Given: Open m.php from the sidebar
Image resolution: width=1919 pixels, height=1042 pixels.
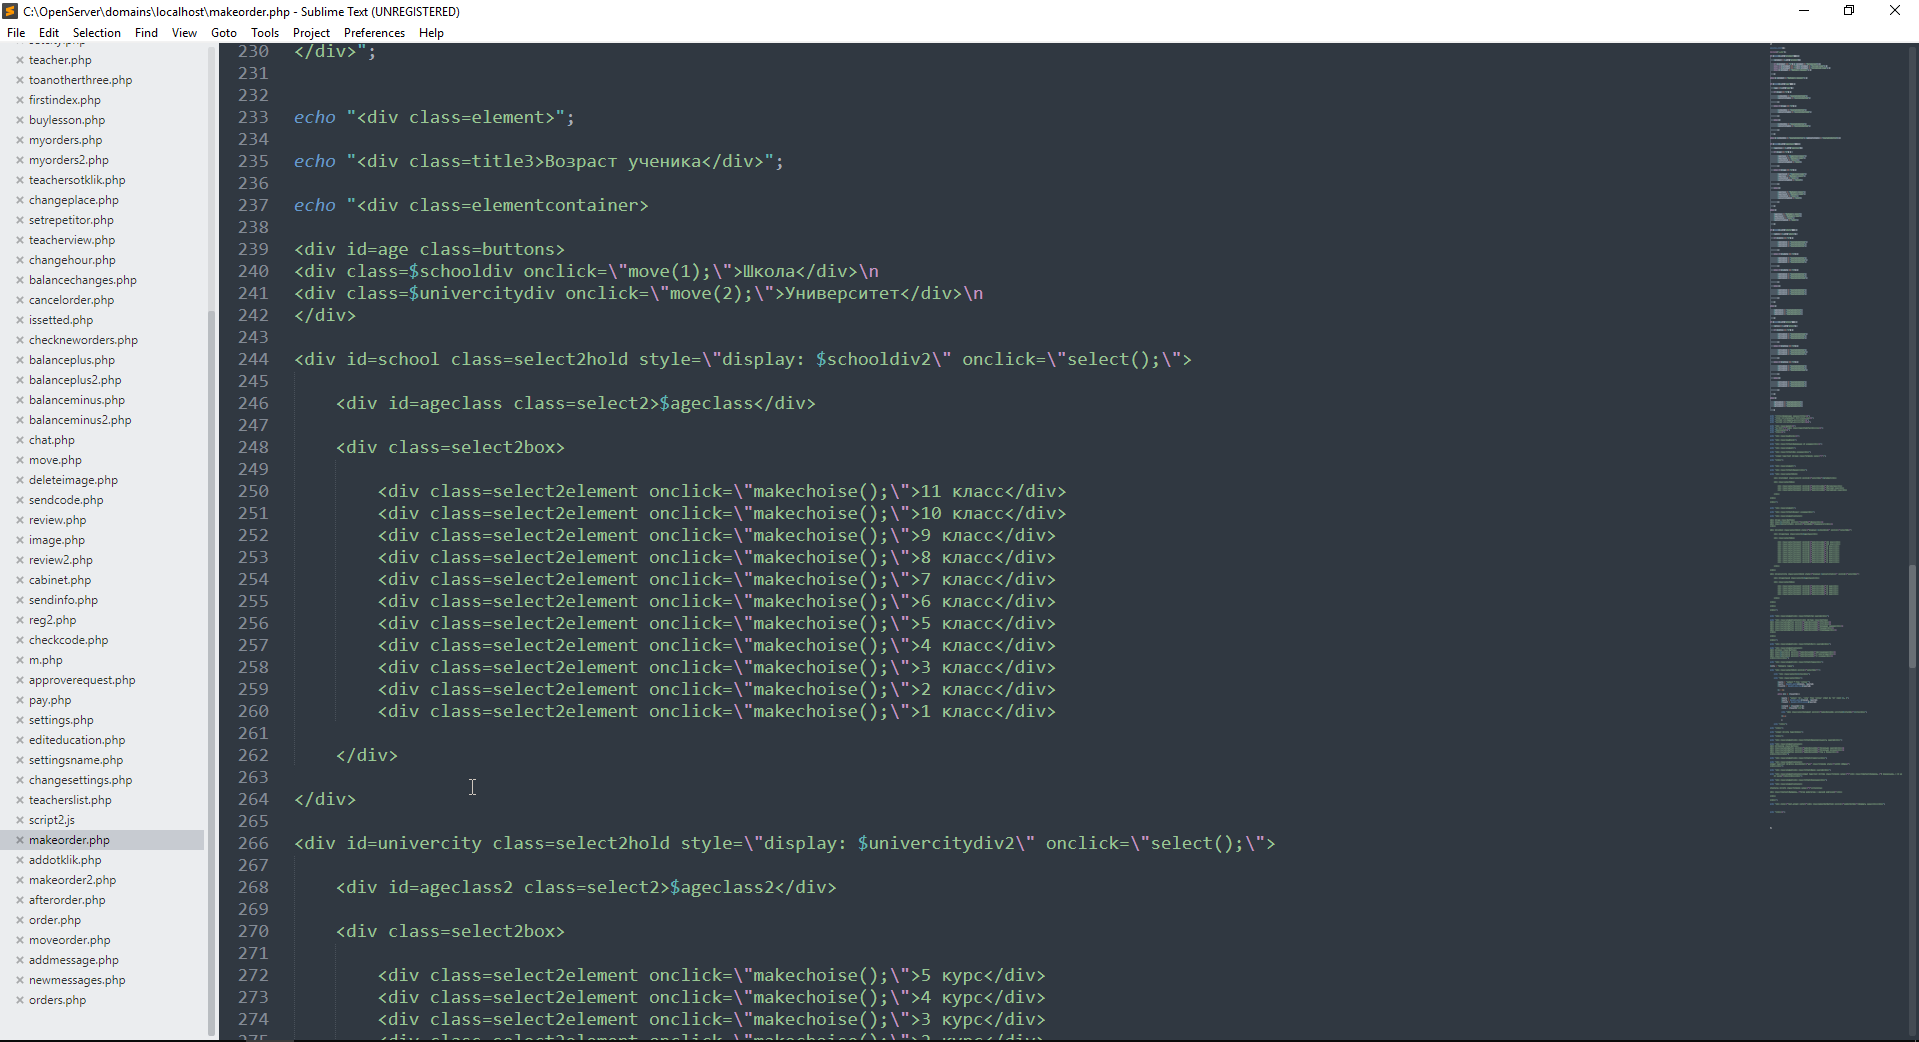Looking at the screenshot, I should pos(46,660).
